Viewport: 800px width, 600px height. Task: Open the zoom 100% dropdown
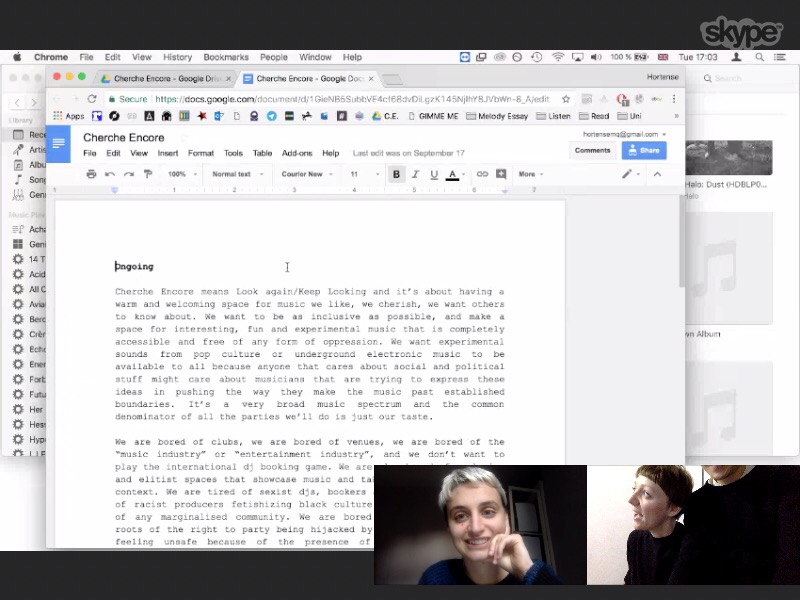(x=181, y=174)
